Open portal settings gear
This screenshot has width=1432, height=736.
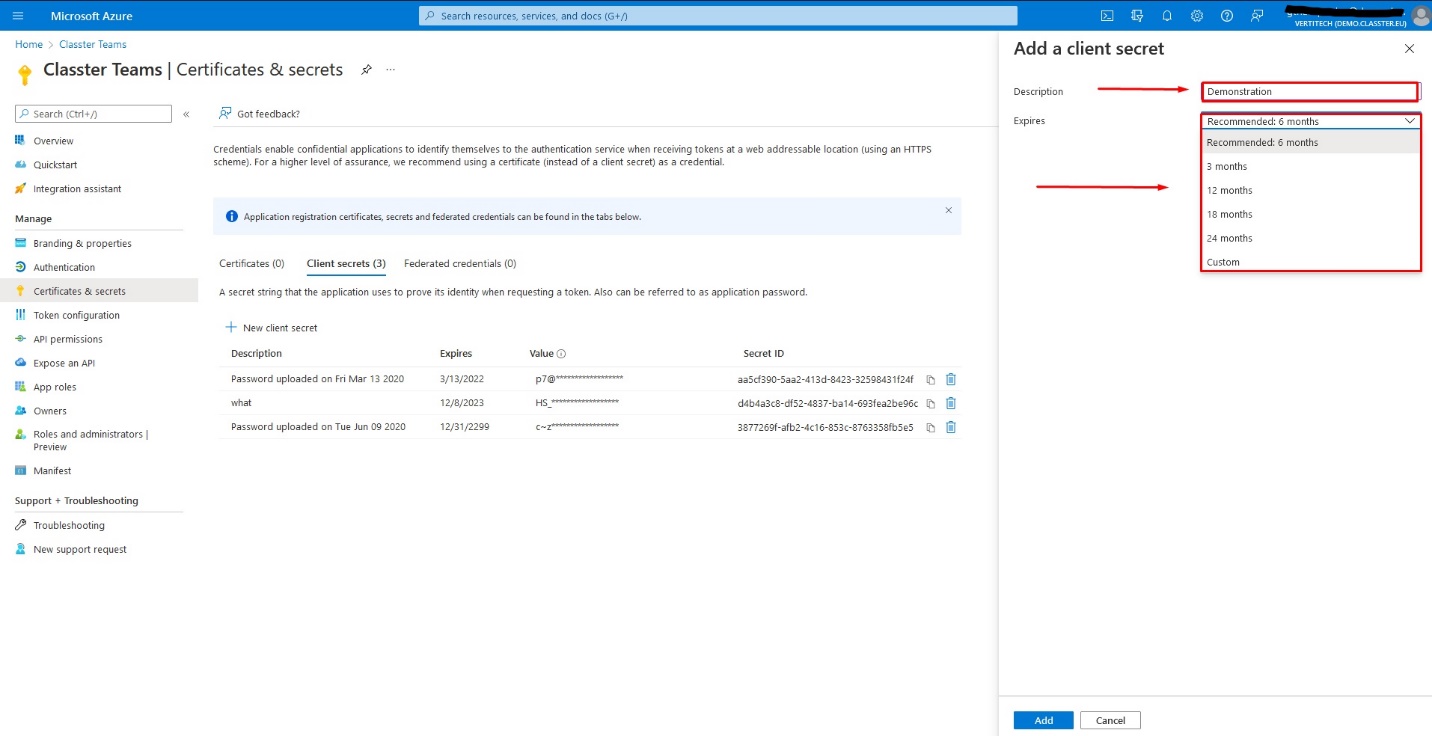[x=1197, y=16]
